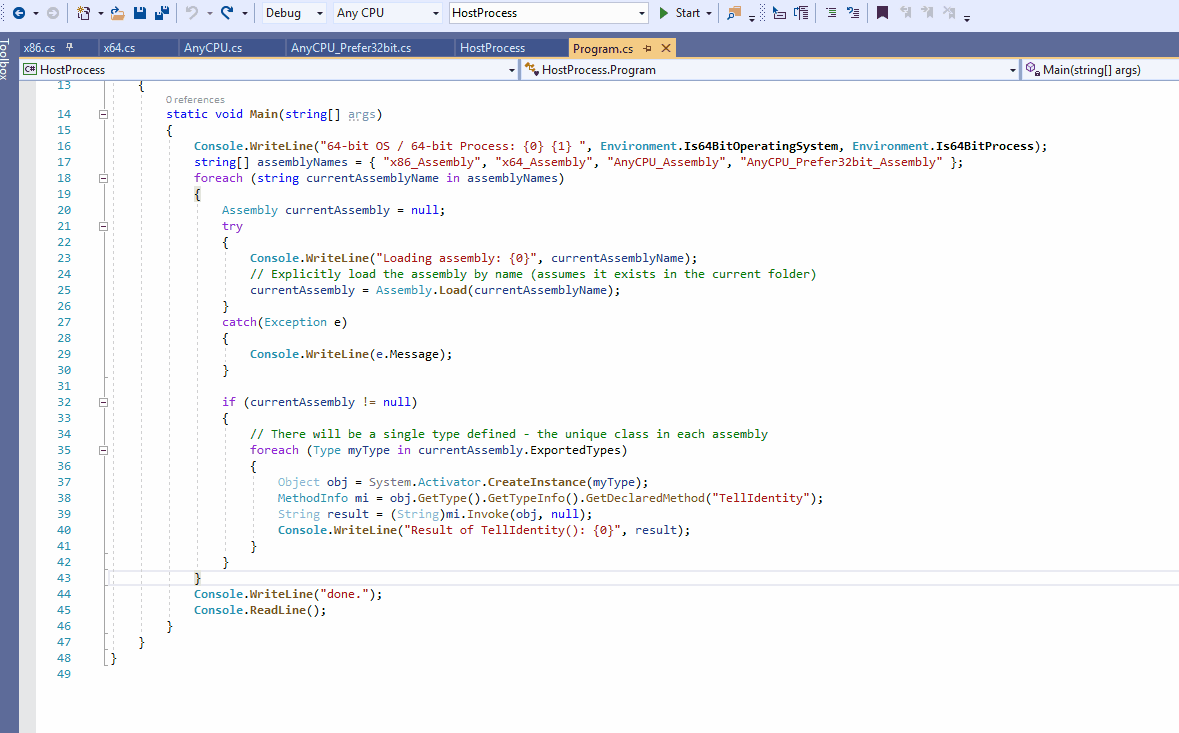Close the Program.cs tab
1179x733 pixels.
666,48
